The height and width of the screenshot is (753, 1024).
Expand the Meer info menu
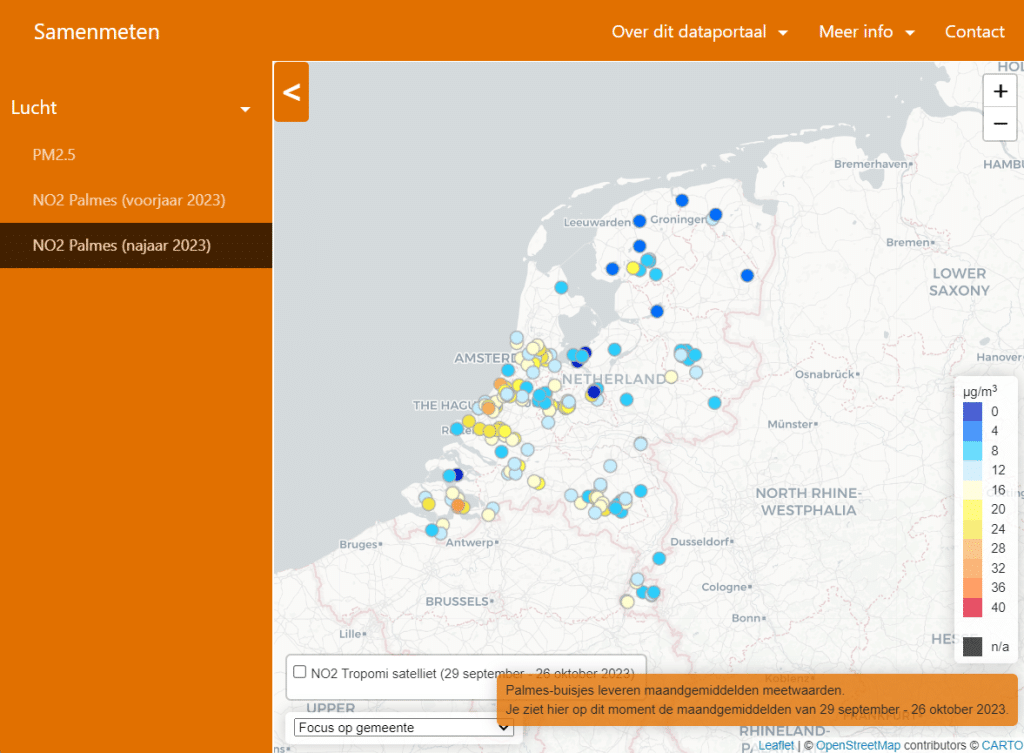point(866,32)
